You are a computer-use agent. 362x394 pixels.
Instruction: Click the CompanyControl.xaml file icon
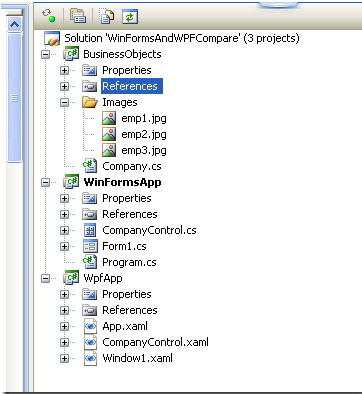pos(90,342)
